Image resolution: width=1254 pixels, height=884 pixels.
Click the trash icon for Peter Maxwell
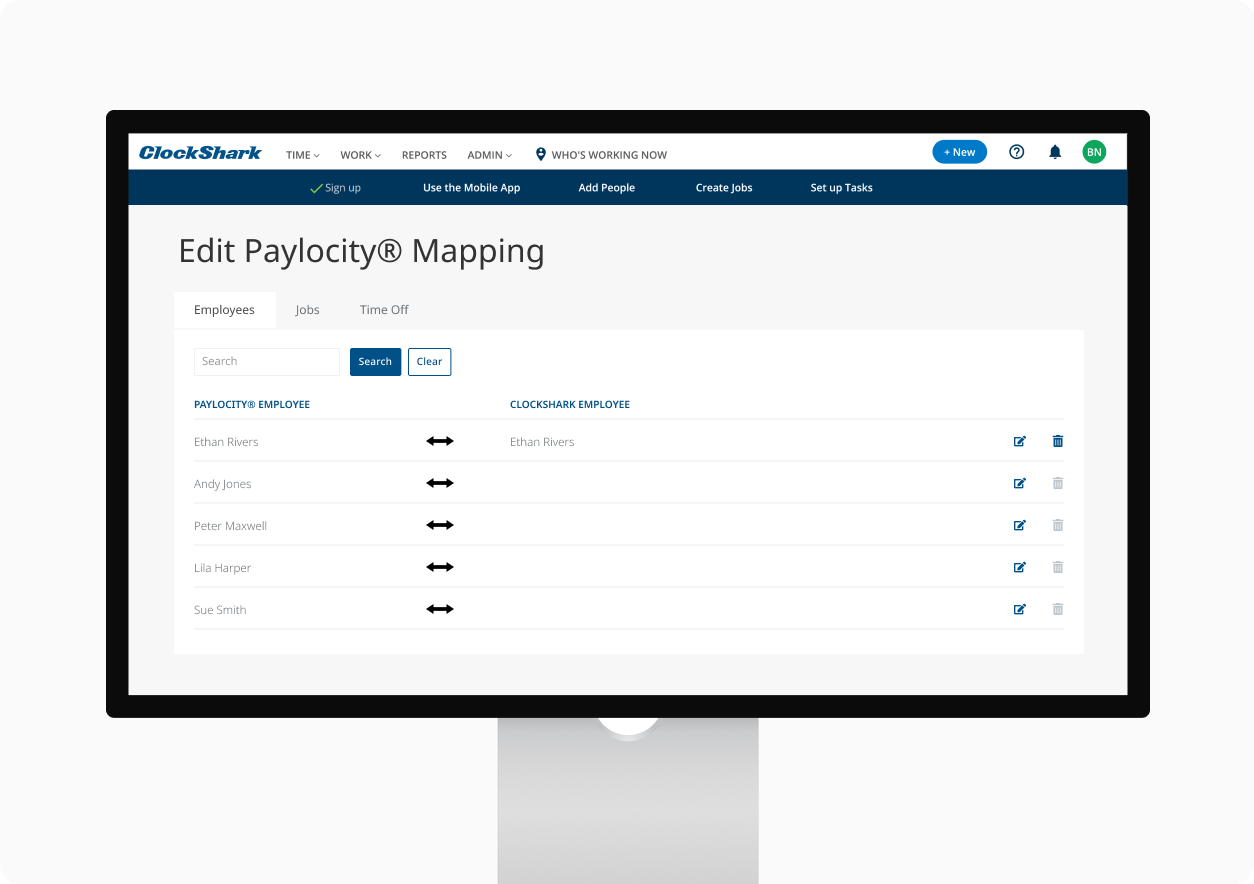click(1058, 525)
